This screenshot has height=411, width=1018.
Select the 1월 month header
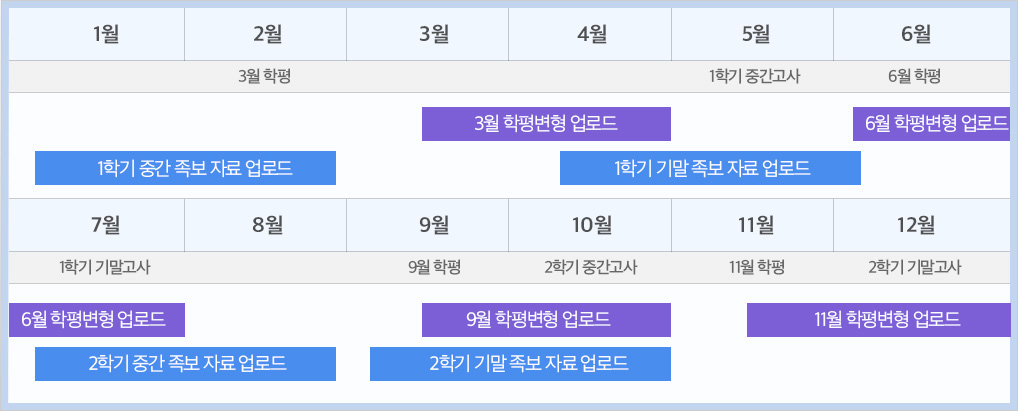[x=105, y=34]
